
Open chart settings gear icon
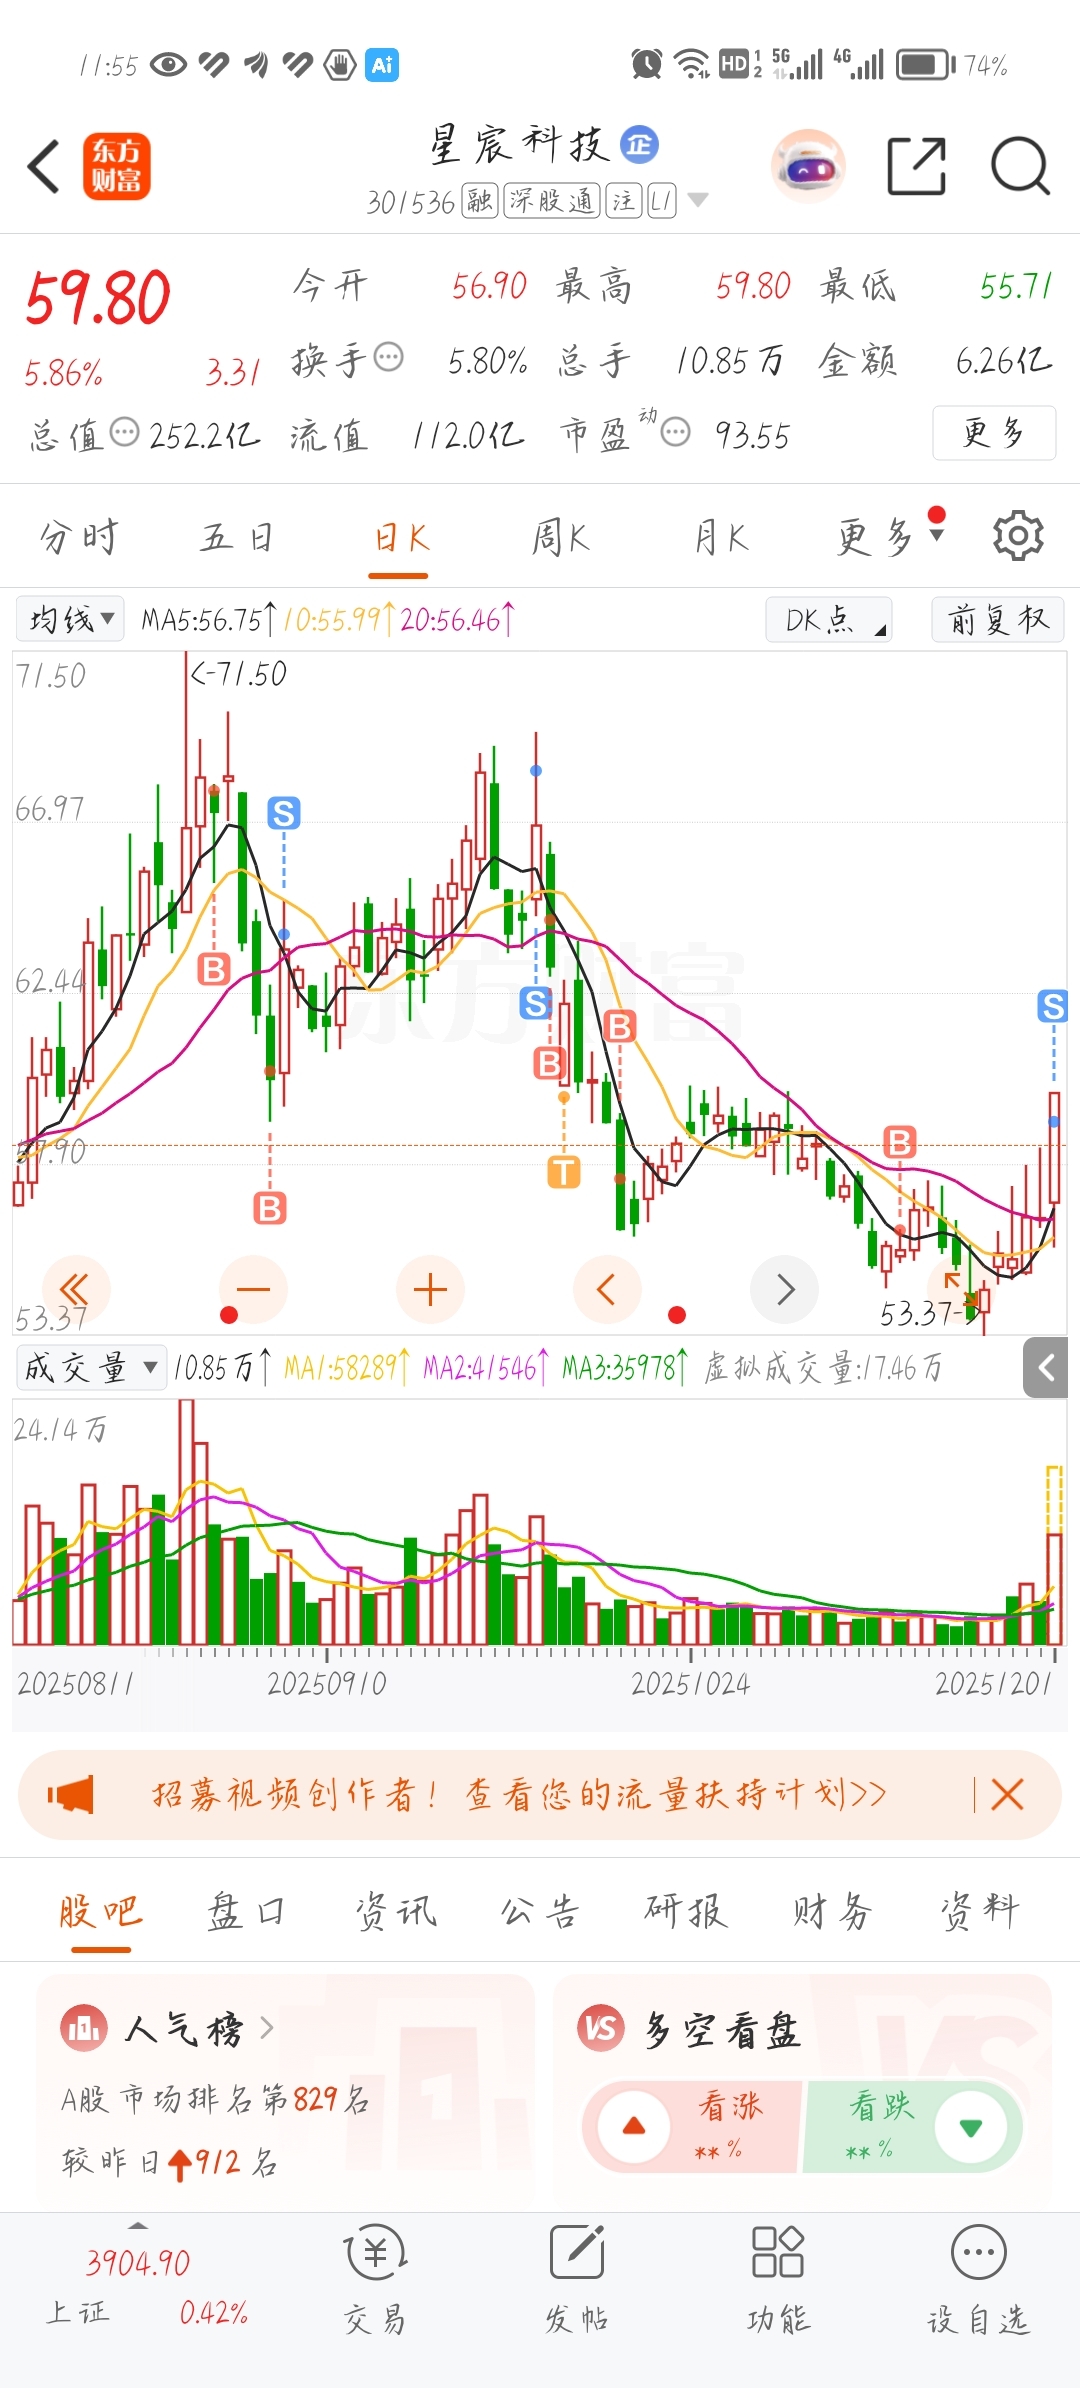point(1018,536)
